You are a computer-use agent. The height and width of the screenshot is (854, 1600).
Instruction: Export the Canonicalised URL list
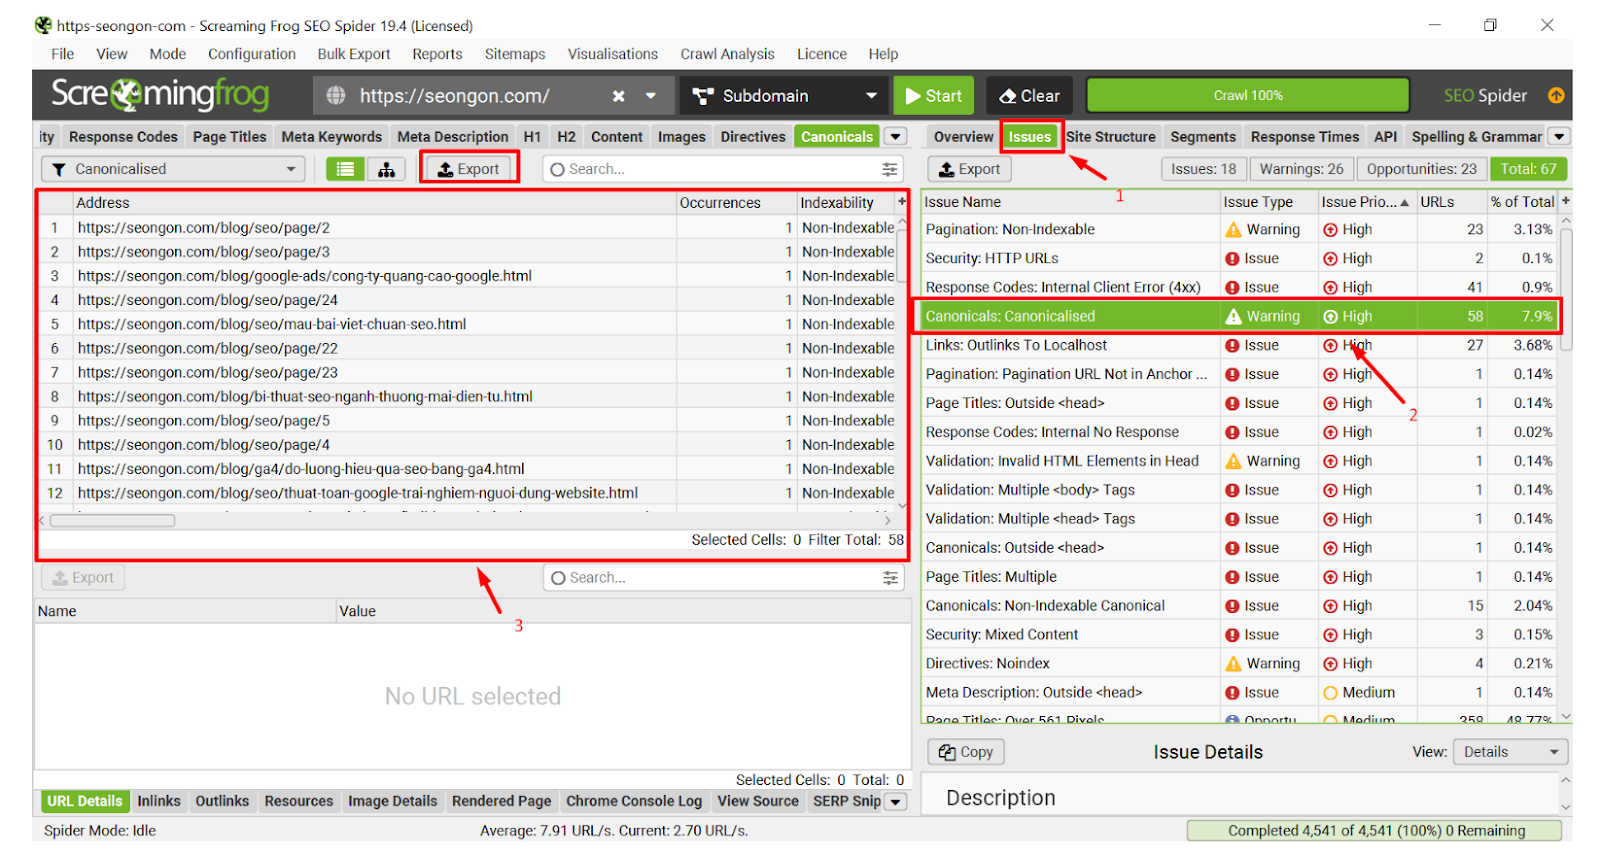[468, 169]
